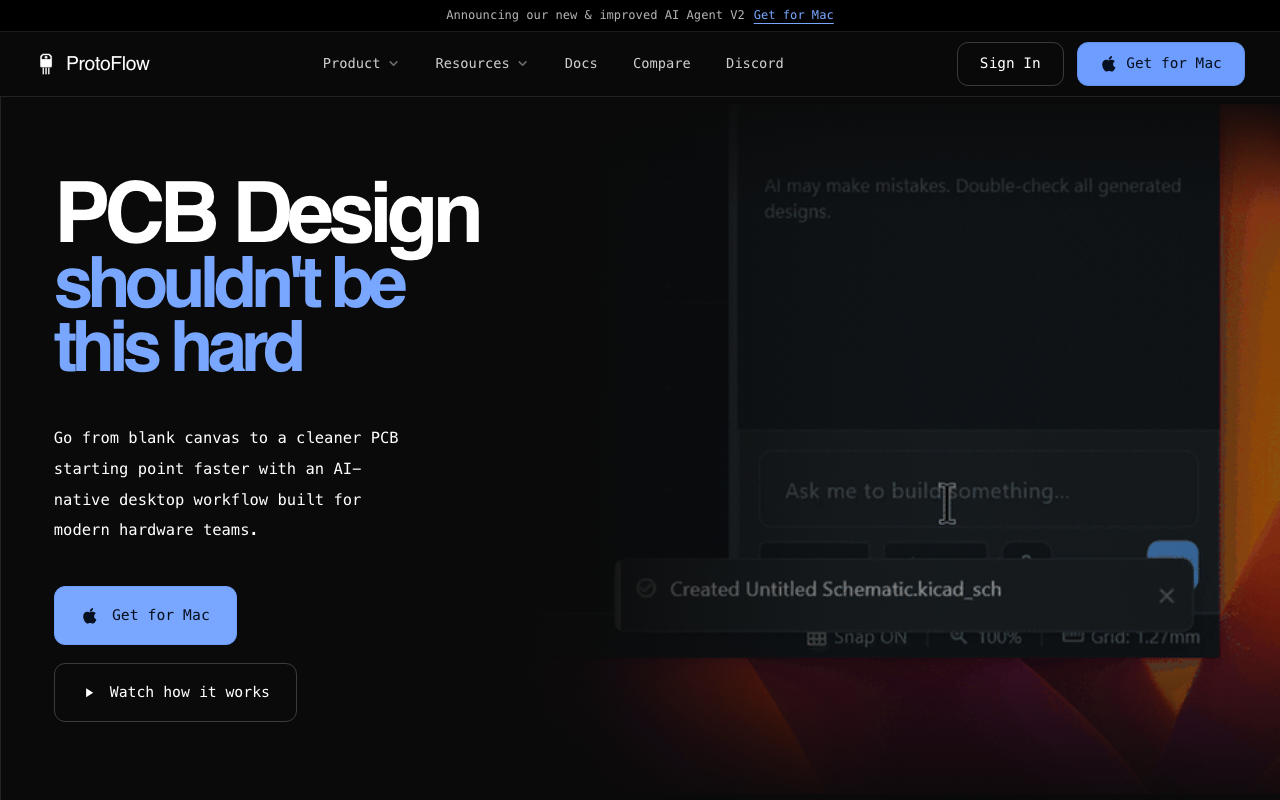This screenshot has width=1280, height=800.
Task: Open the Discord navigation item
Action: pyautogui.click(x=755, y=64)
